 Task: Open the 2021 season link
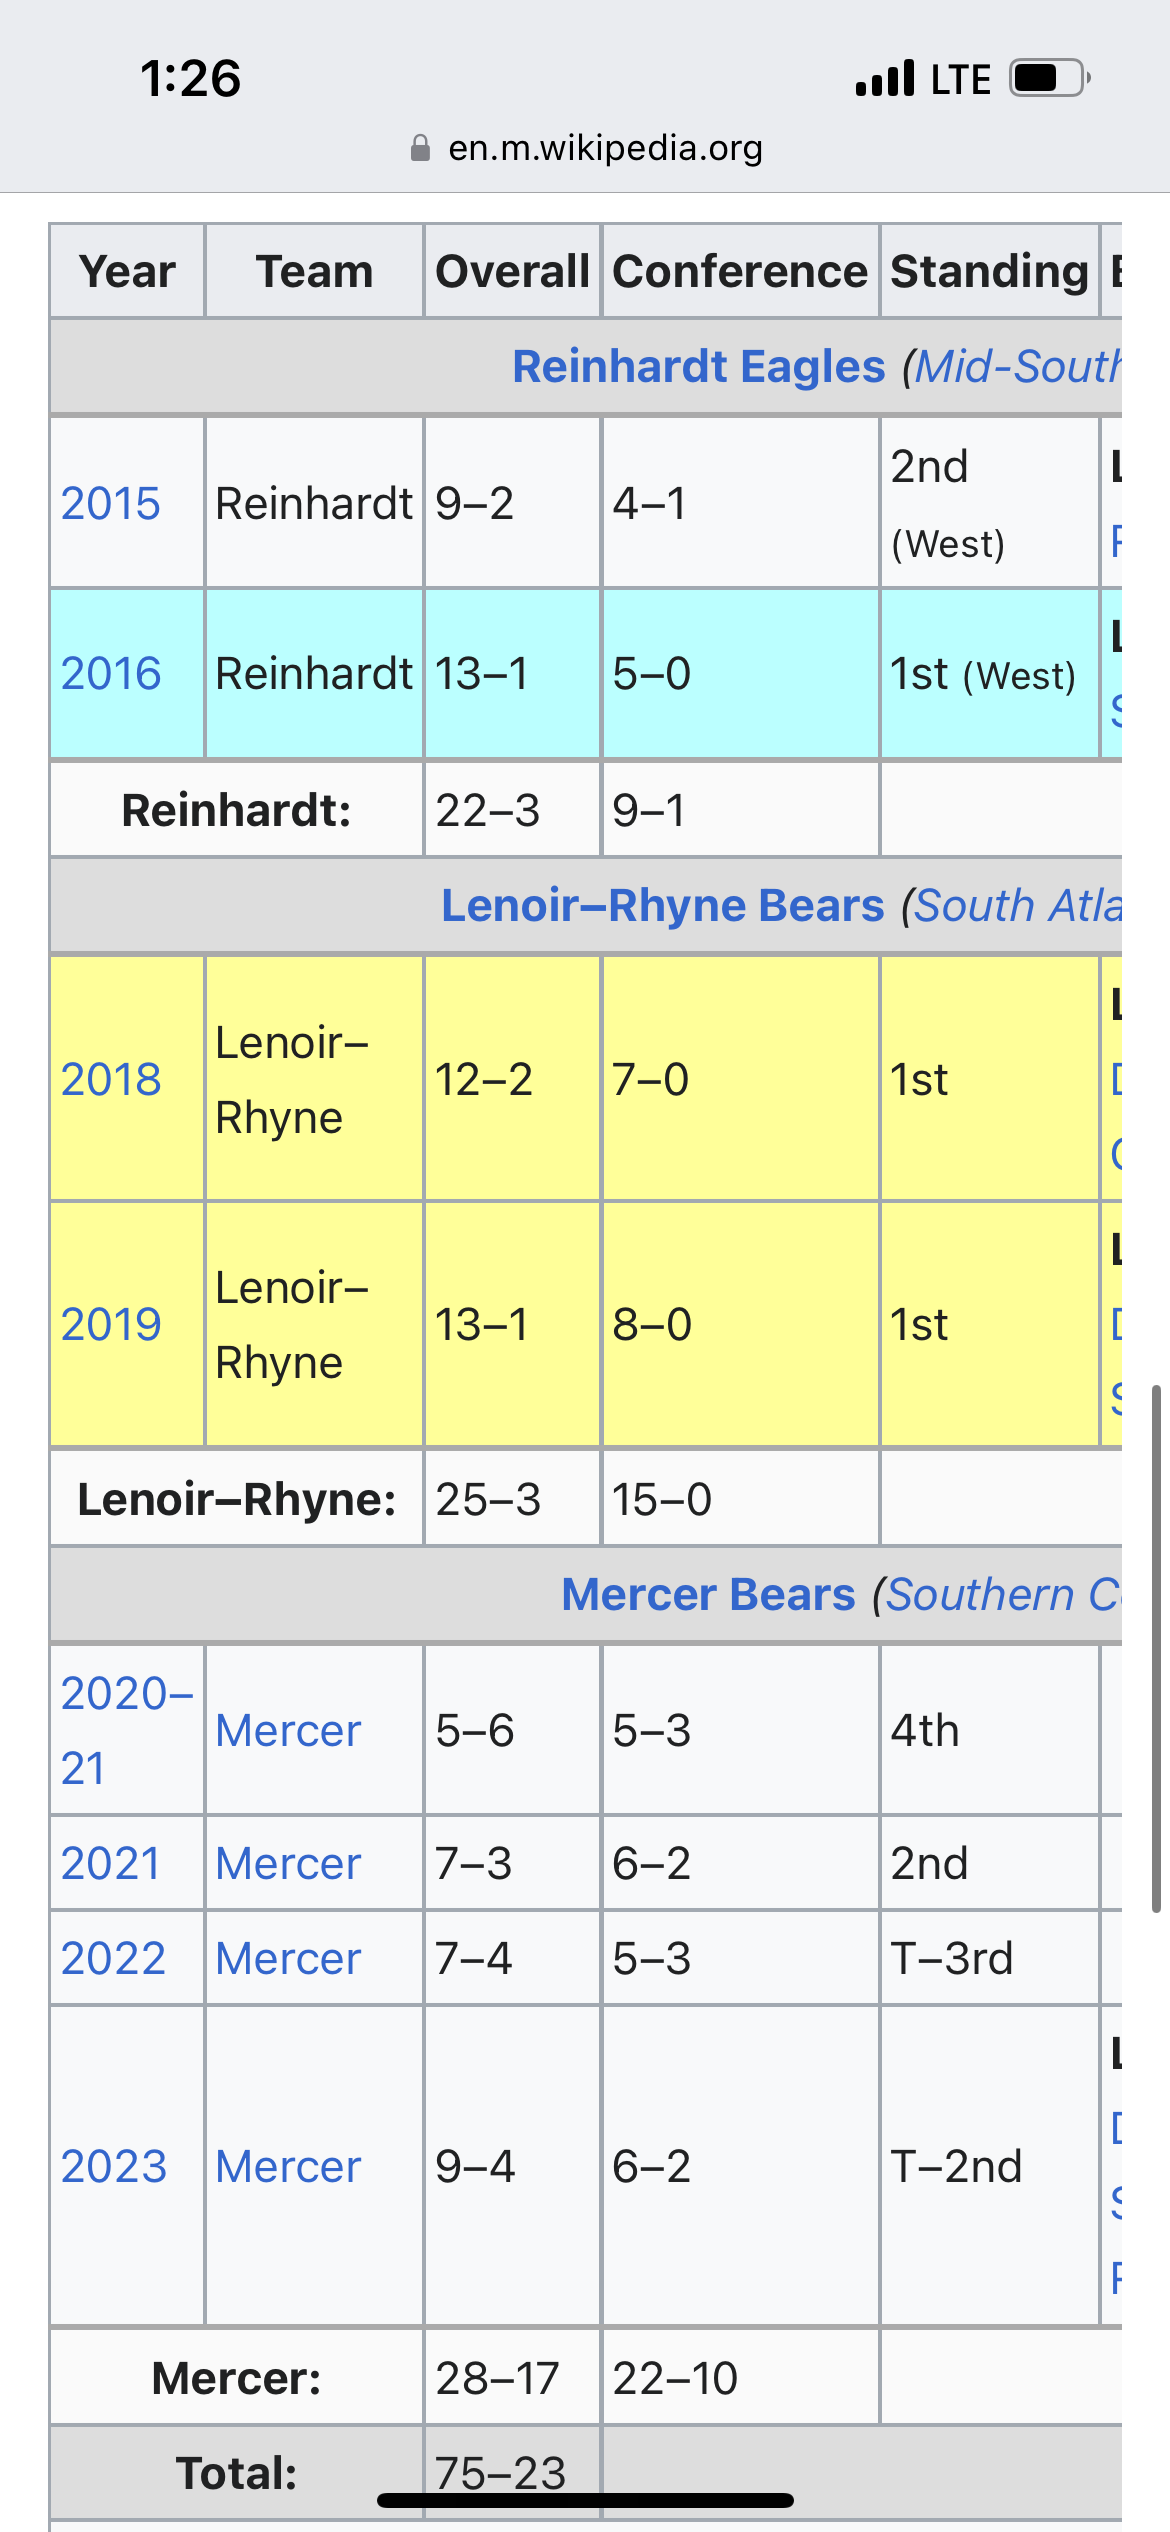click(111, 1863)
